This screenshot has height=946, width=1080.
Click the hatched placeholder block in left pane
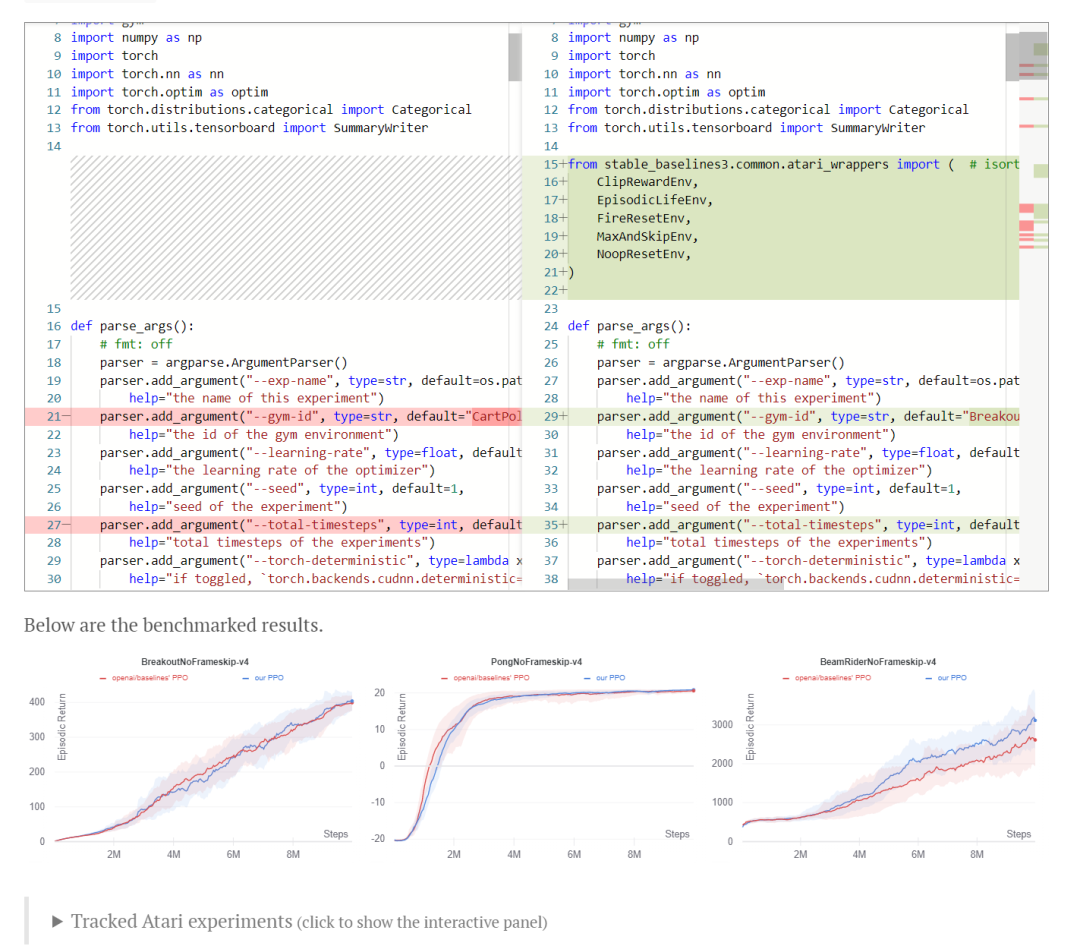point(290,227)
